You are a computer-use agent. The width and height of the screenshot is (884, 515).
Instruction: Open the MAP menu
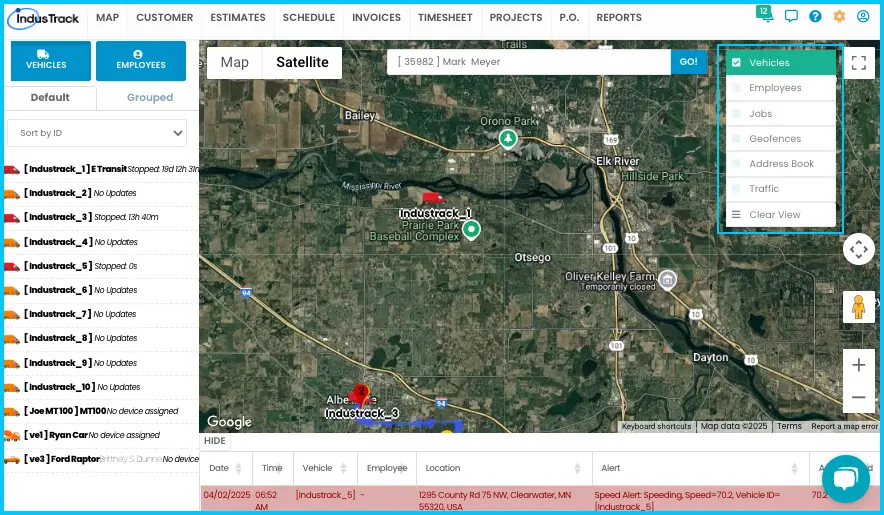pos(107,17)
